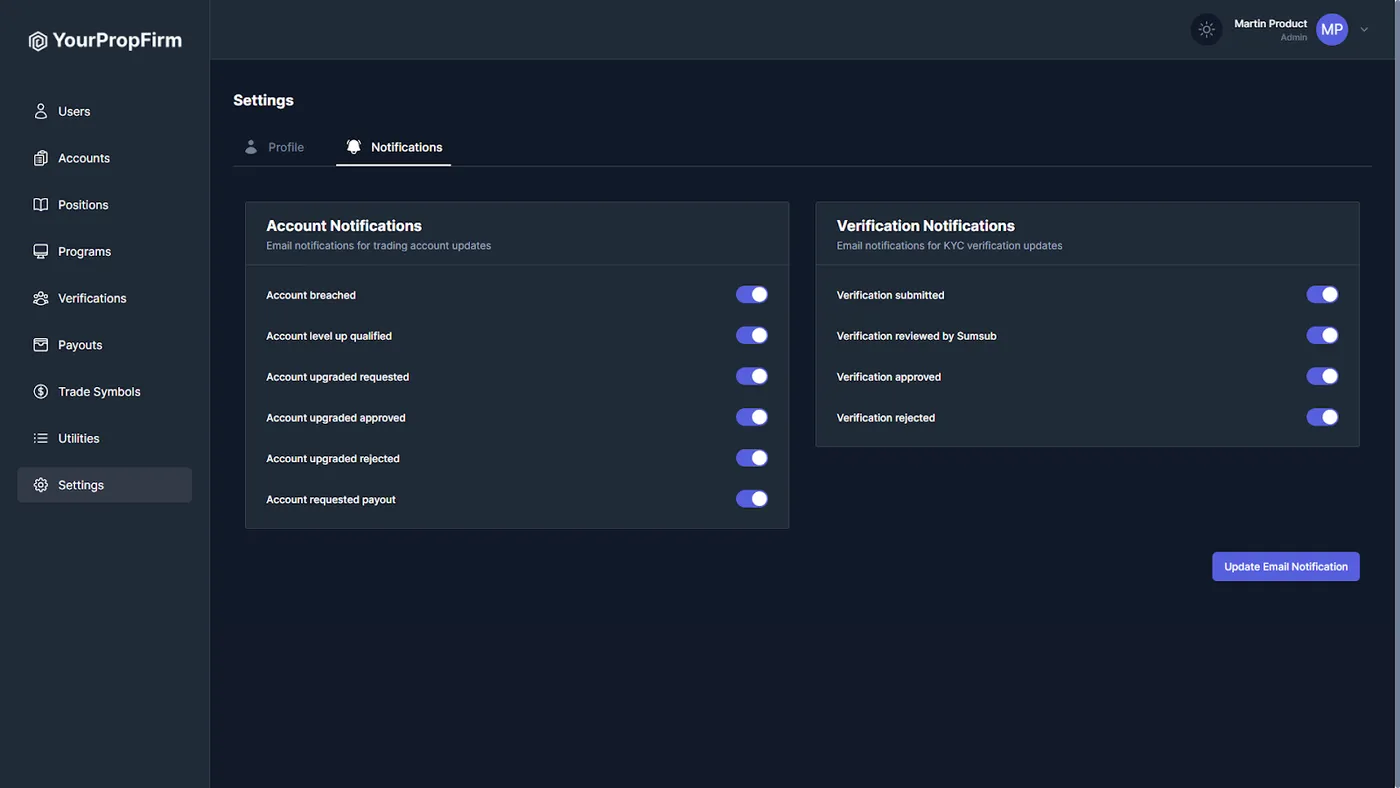Click 'Email notifications for trading account updates' text
Viewport: 1400px width, 788px height.
pos(379,246)
